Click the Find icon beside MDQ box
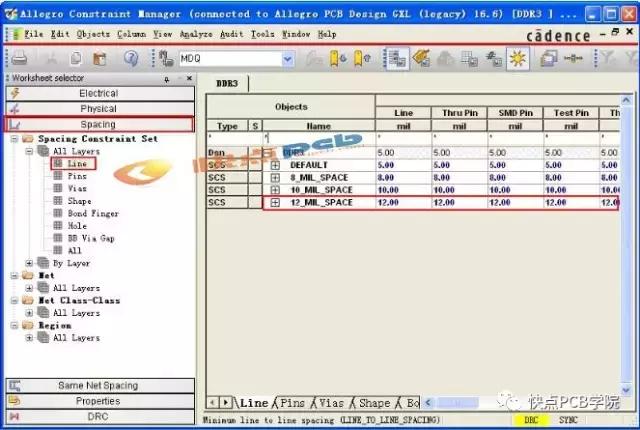Viewport: 640px width, 430px height. coord(166,58)
